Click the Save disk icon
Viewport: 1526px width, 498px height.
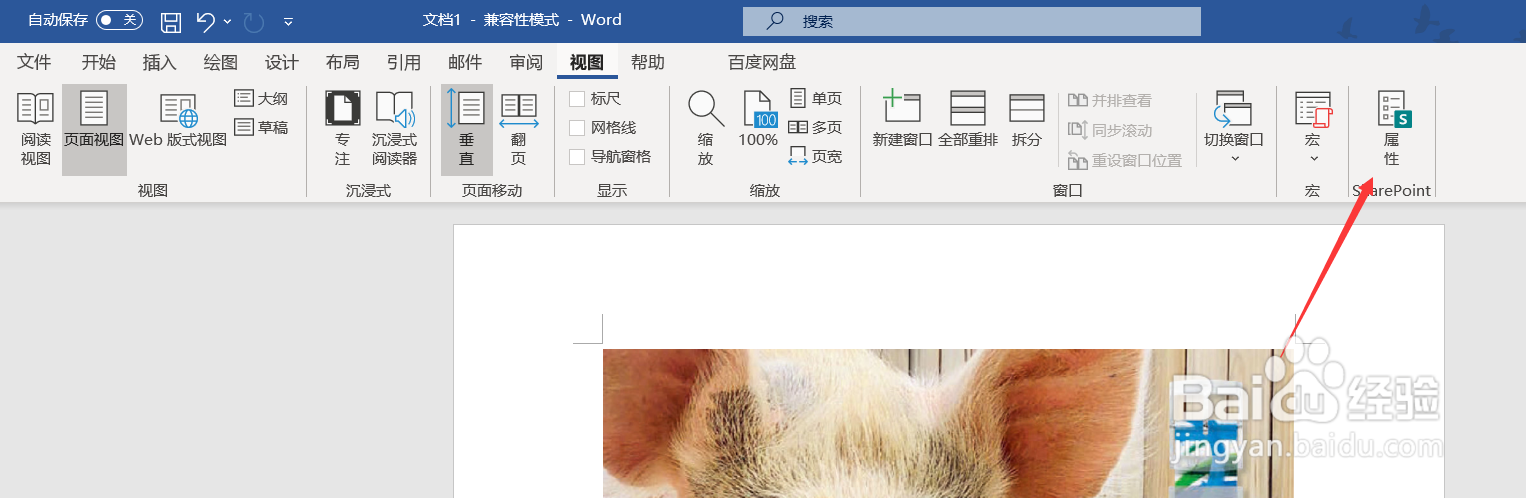pyautogui.click(x=171, y=20)
